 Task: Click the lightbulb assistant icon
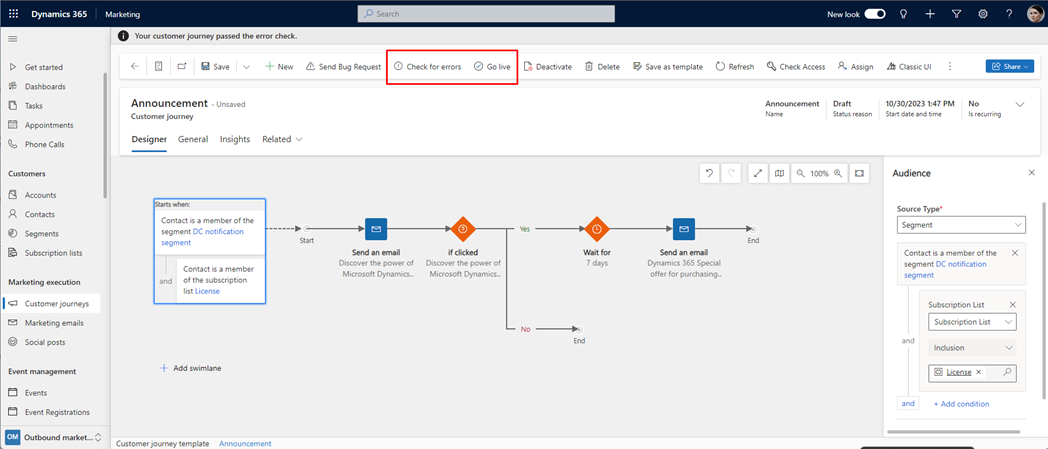pyautogui.click(x=903, y=13)
